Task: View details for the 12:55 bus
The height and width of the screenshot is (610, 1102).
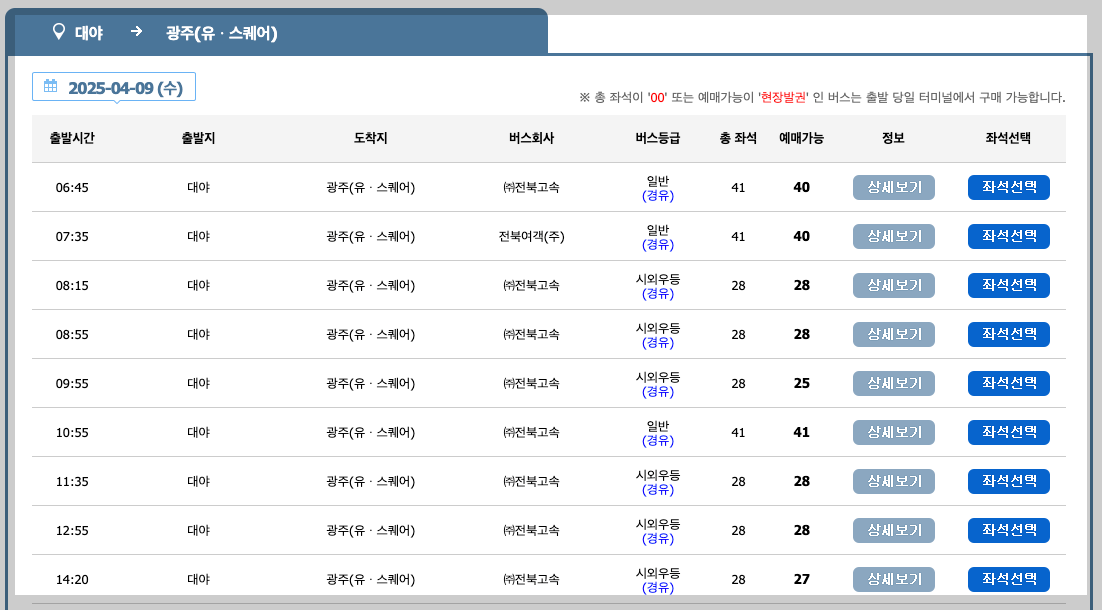Action: 893,530
